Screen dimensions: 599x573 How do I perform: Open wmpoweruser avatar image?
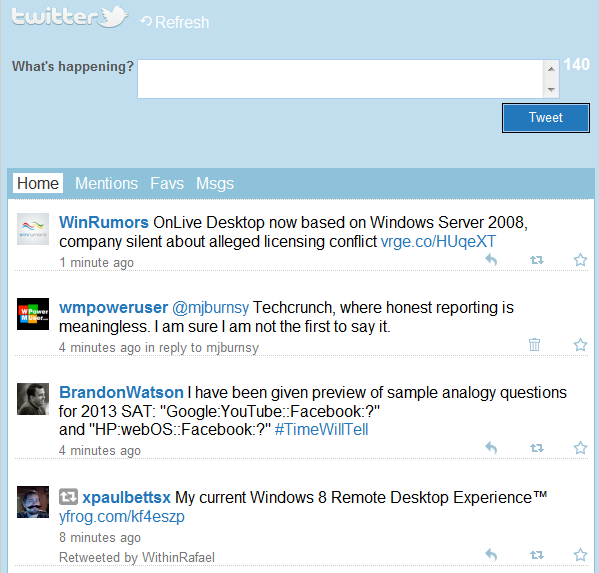(x=33, y=314)
